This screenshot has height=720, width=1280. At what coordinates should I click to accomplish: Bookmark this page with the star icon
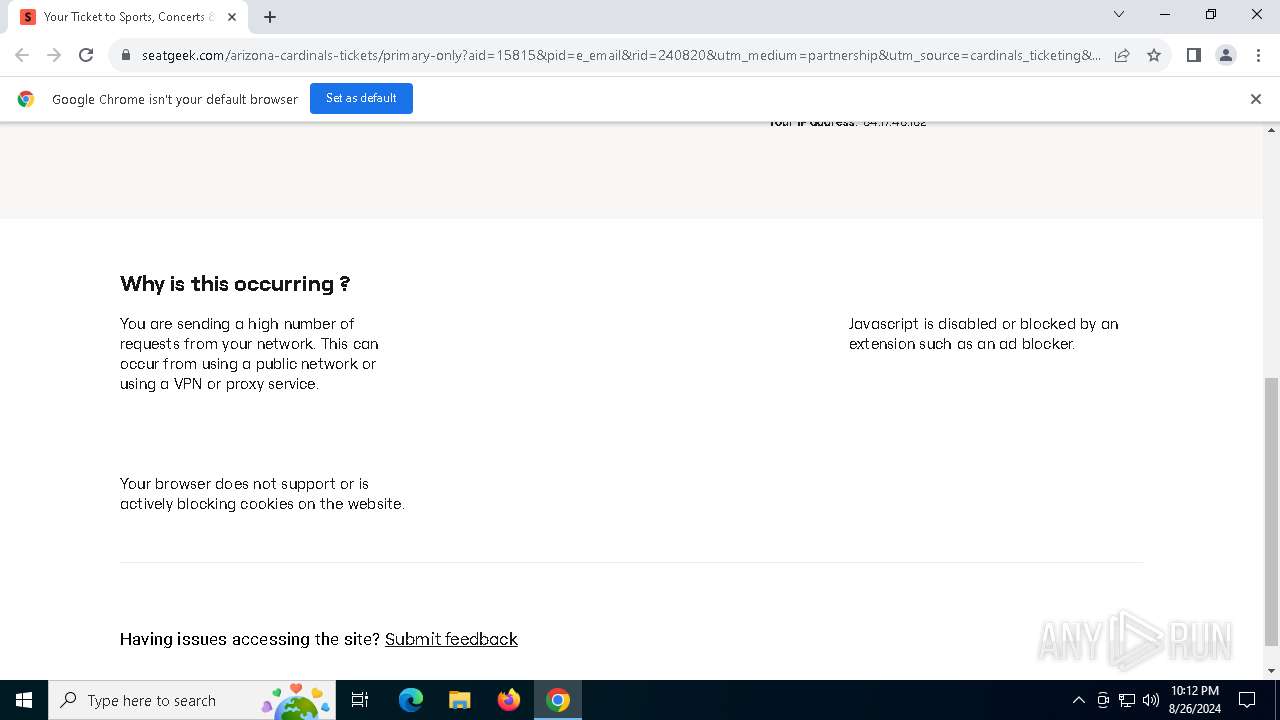(1154, 55)
